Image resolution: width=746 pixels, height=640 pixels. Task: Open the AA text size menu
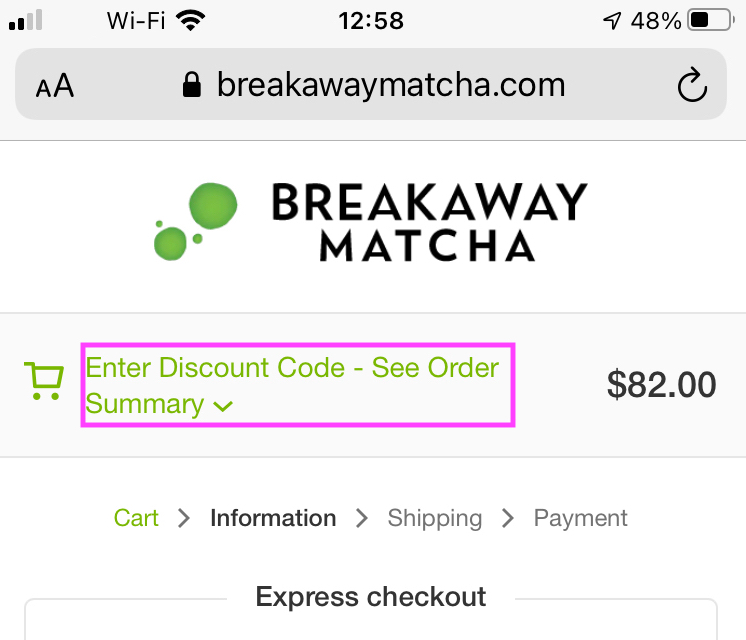click(x=55, y=86)
